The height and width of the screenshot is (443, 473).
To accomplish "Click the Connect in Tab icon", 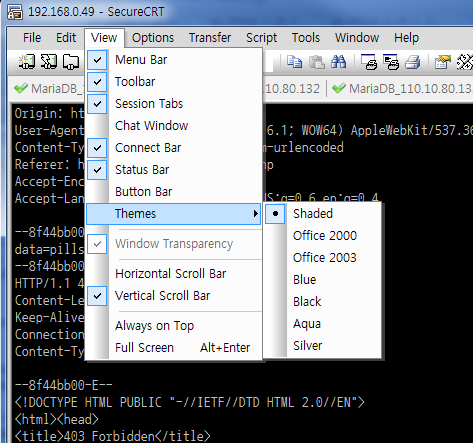I will 71,62.
